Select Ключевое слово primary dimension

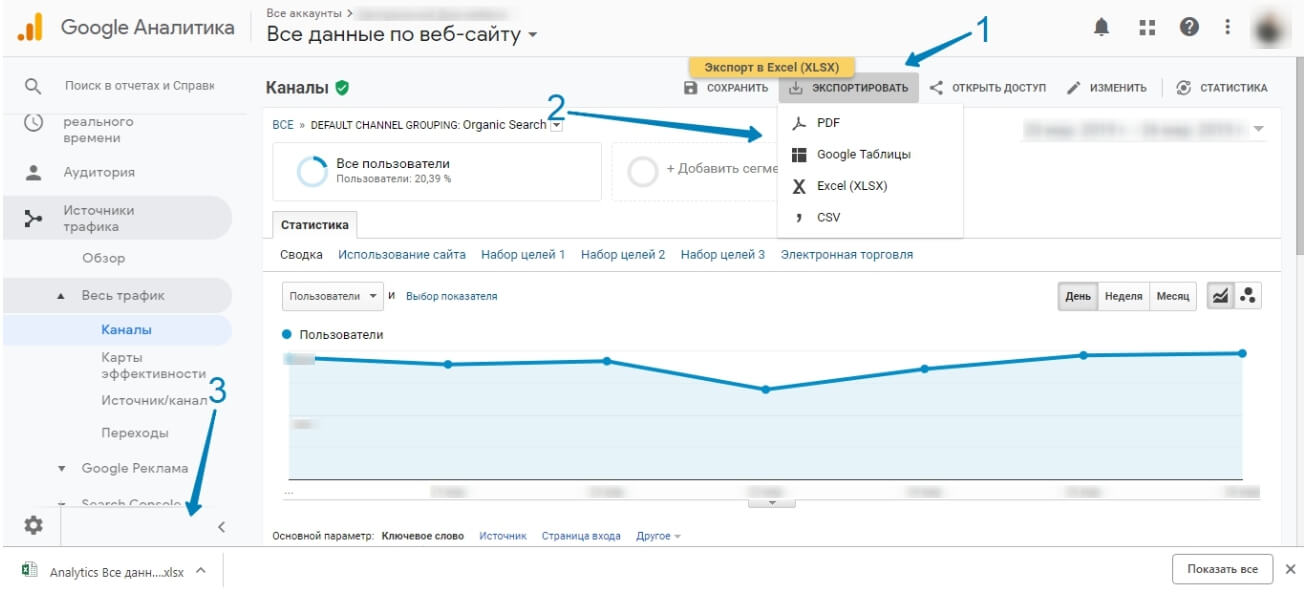point(423,536)
